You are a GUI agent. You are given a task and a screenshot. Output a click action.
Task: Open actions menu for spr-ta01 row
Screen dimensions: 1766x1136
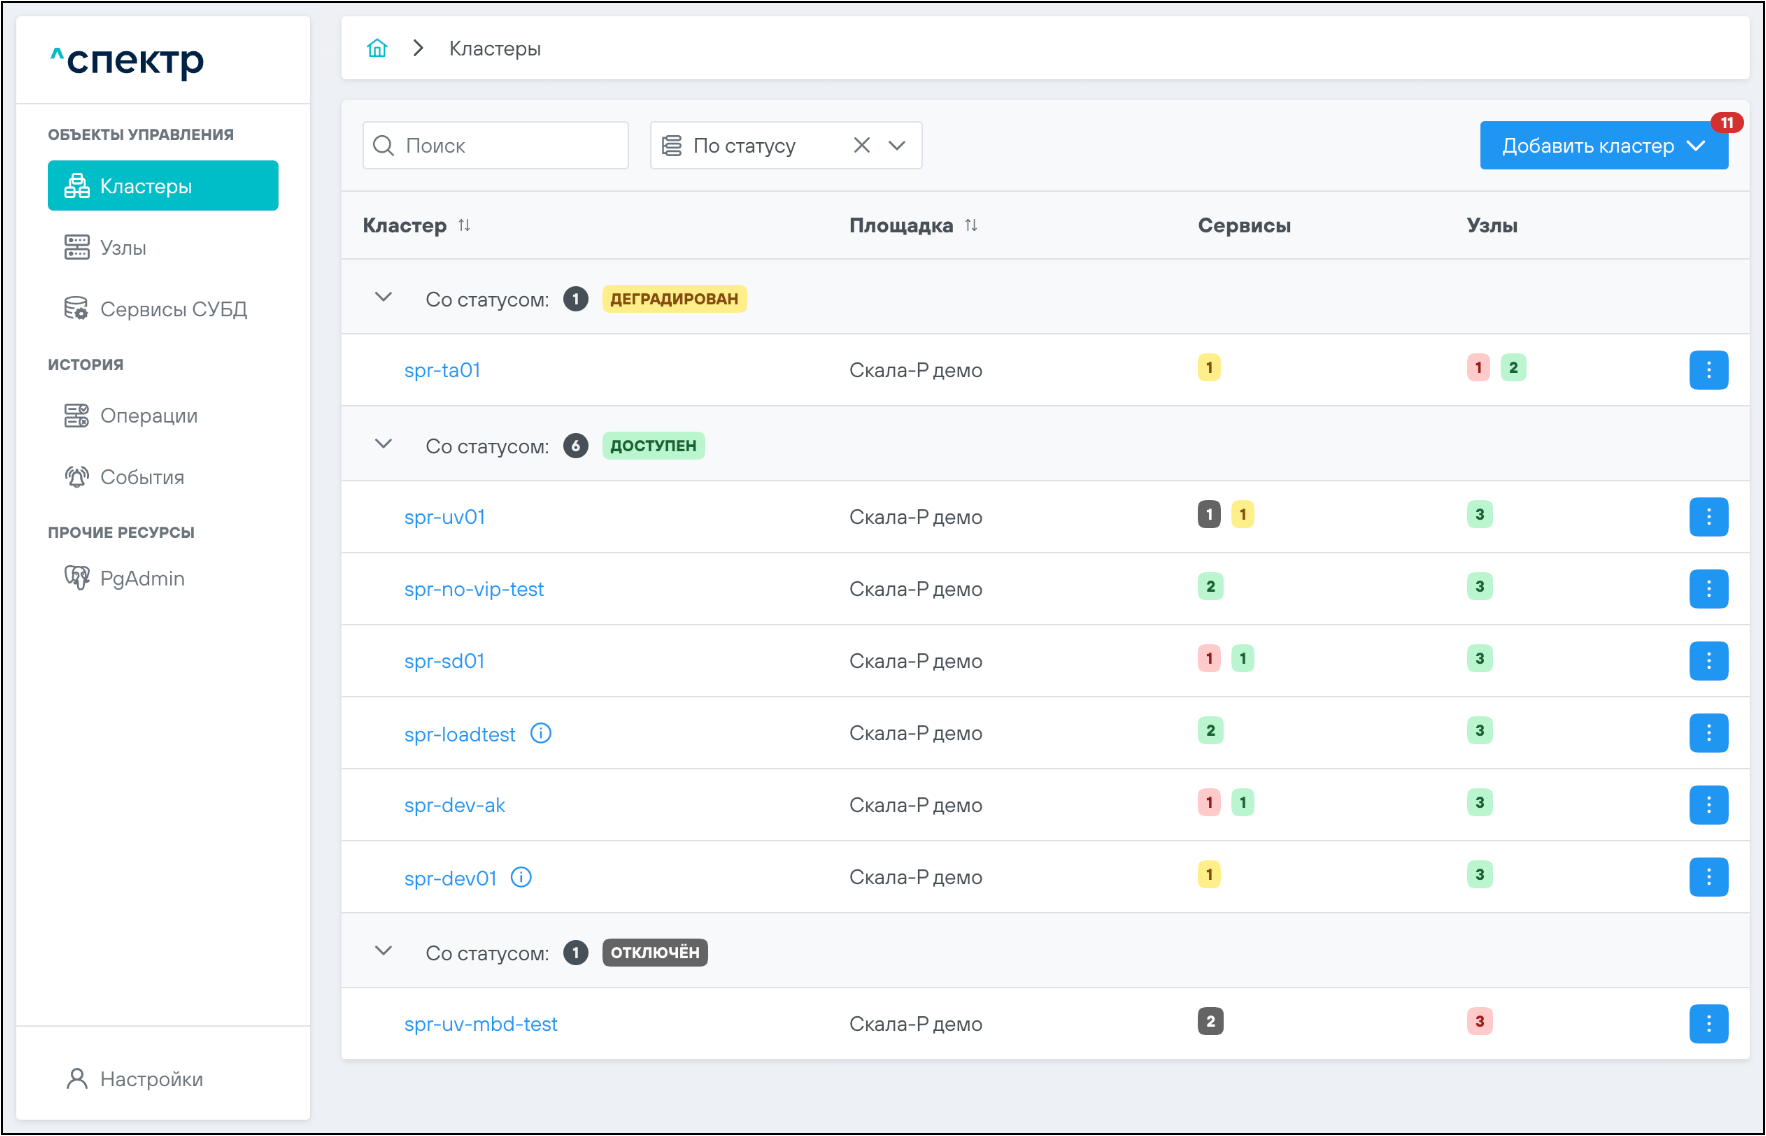[1708, 370]
